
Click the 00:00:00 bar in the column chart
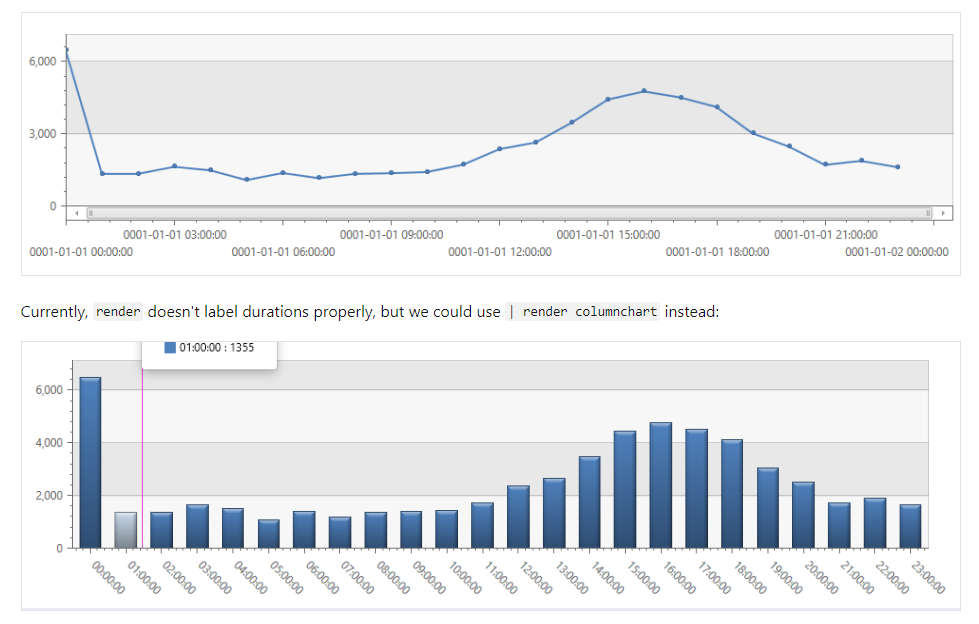(x=91, y=462)
